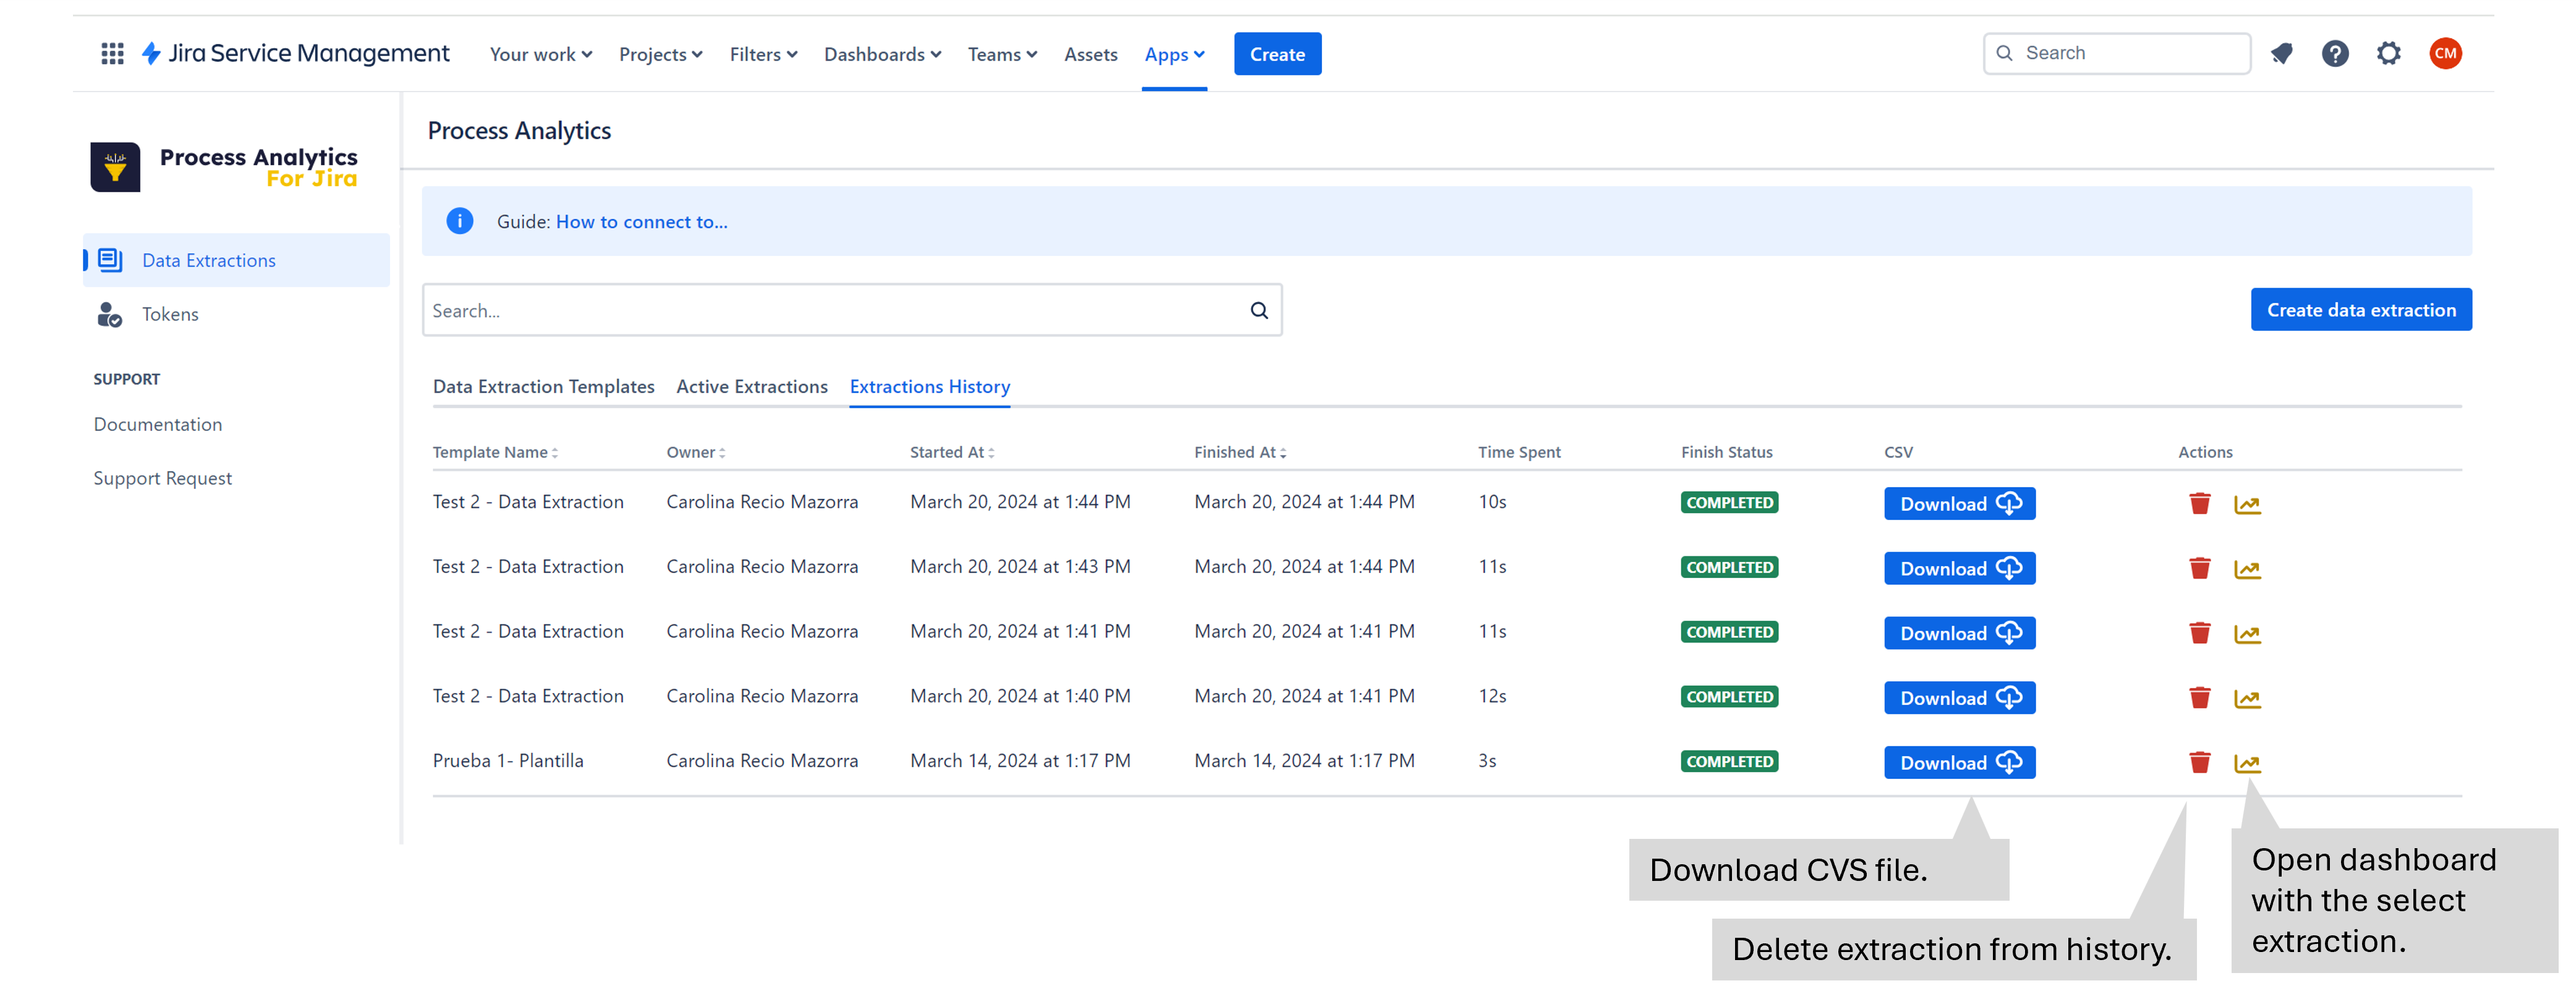Sort by Finished At column
Screen dimensions: 2576x999
click(1240, 452)
